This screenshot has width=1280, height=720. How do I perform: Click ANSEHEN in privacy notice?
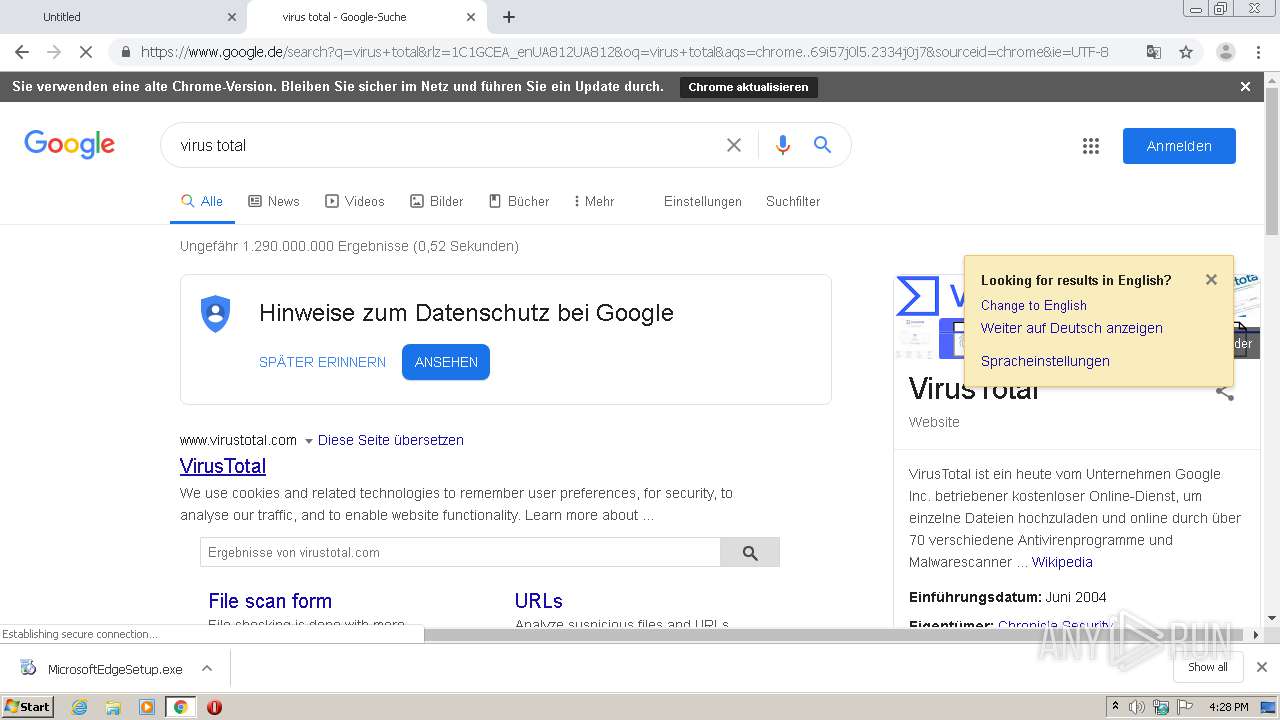click(446, 362)
